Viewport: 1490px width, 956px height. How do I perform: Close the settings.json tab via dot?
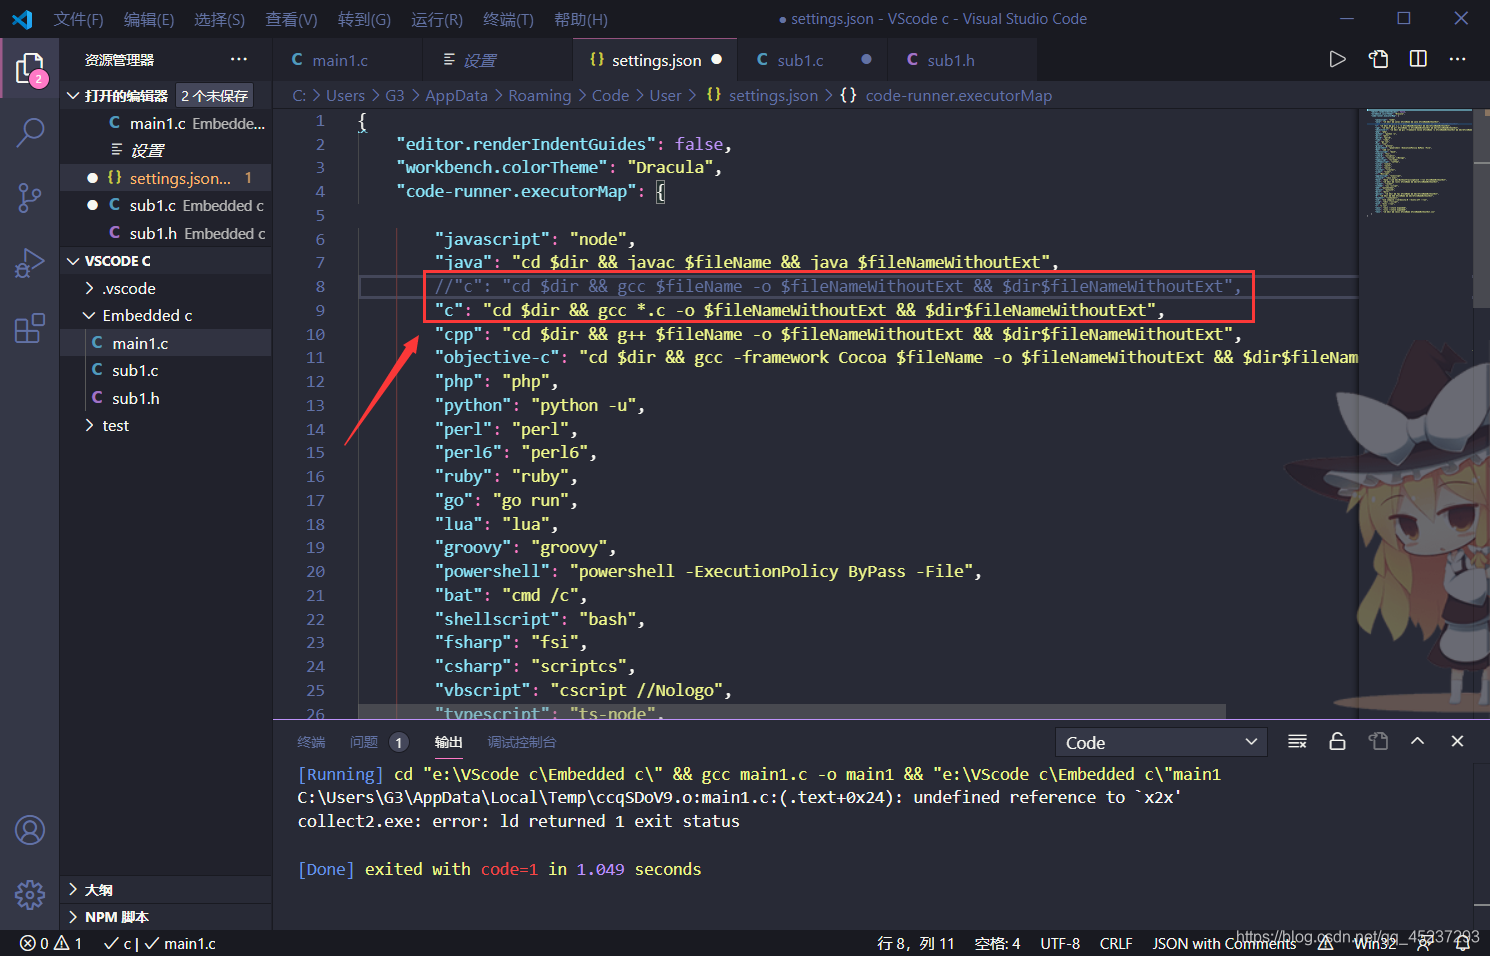(x=717, y=60)
